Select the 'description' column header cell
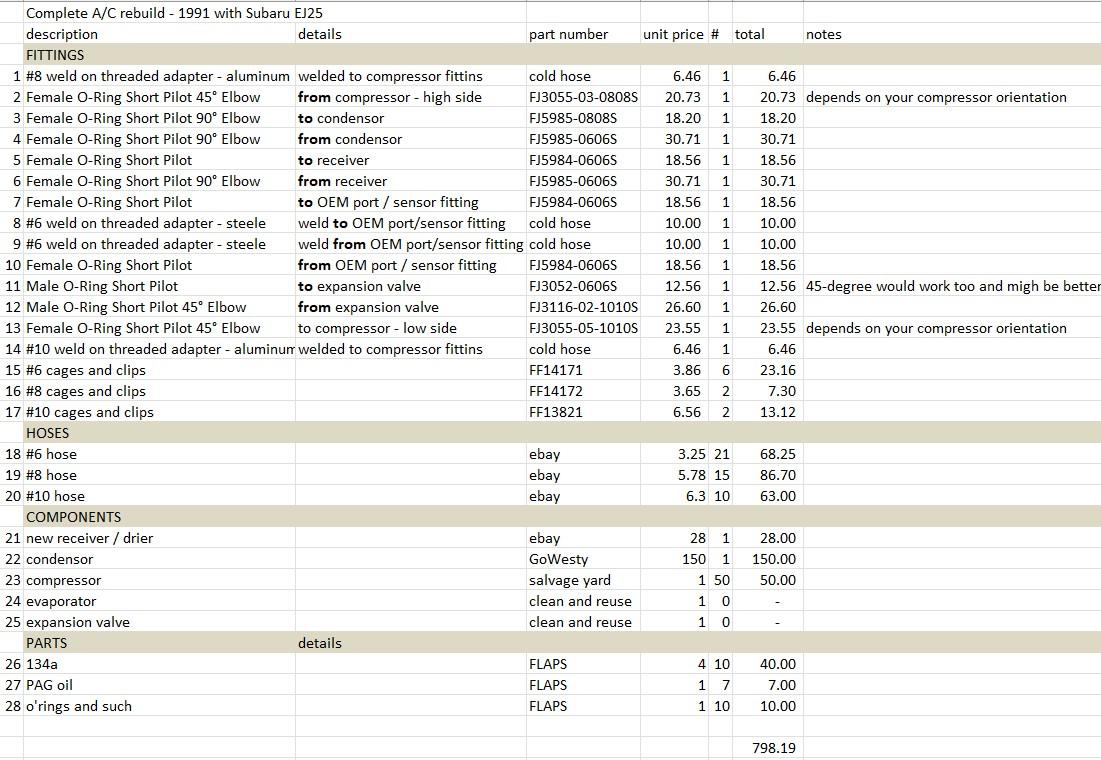 point(62,34)
